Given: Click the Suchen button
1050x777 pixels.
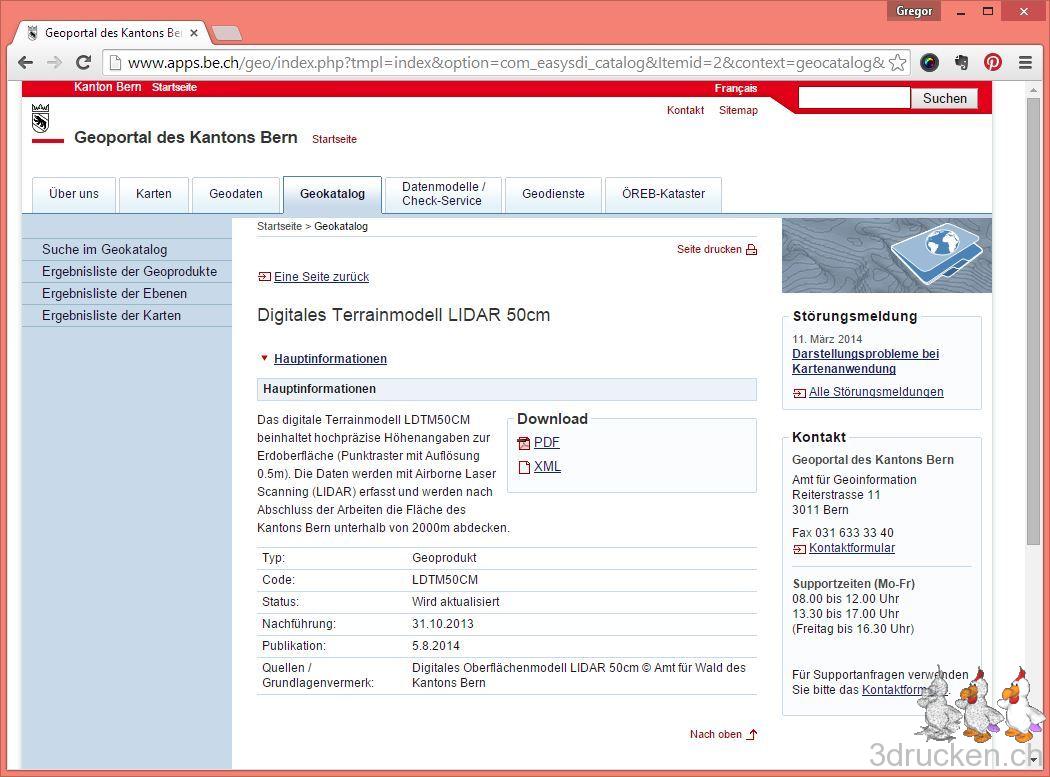Looking at the screenshot, I should [943, 98].
